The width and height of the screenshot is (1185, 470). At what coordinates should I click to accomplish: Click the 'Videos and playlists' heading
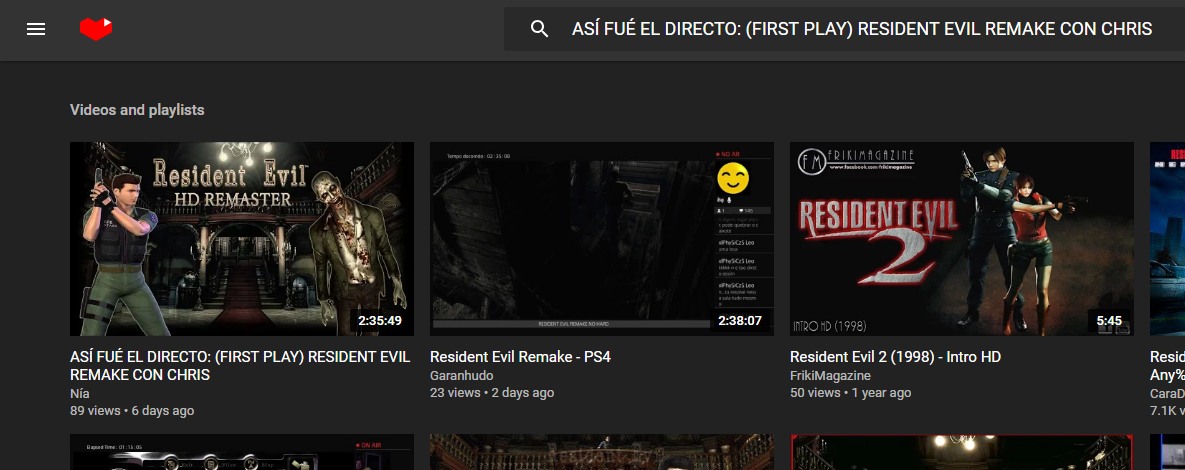point(137,110)
